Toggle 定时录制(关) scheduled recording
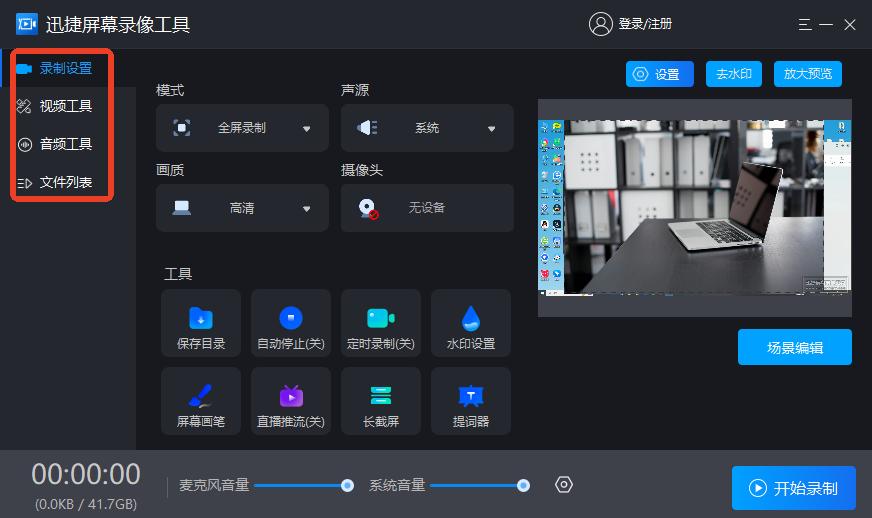Viewport: 872px width, 518px height. tap(381, 323)
